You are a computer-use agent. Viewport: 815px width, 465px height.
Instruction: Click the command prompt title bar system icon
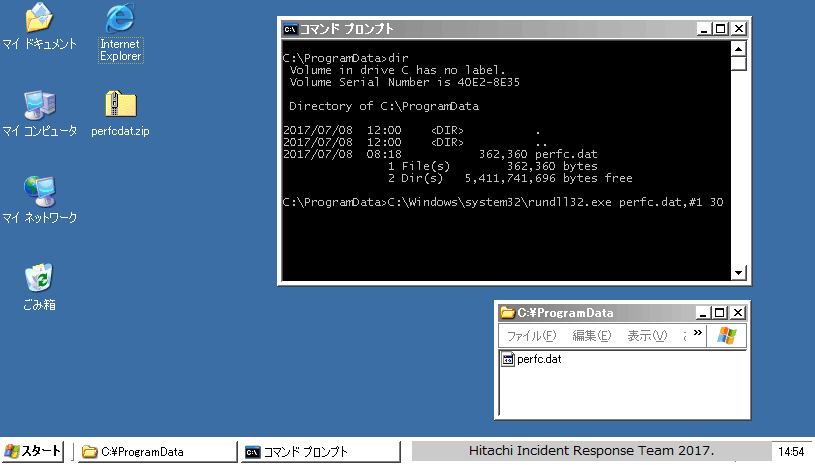click(290, 29)
